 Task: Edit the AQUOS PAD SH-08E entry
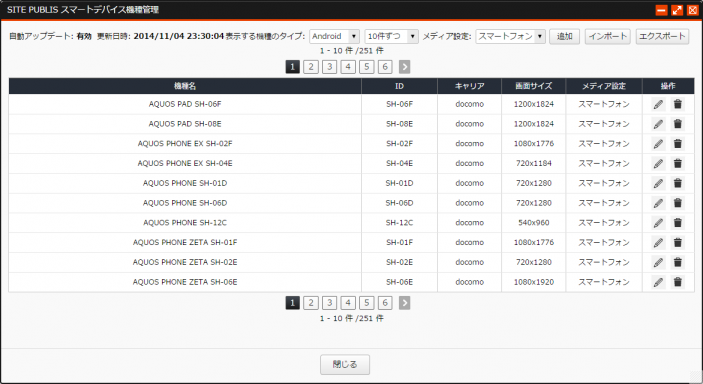point(658,124)
